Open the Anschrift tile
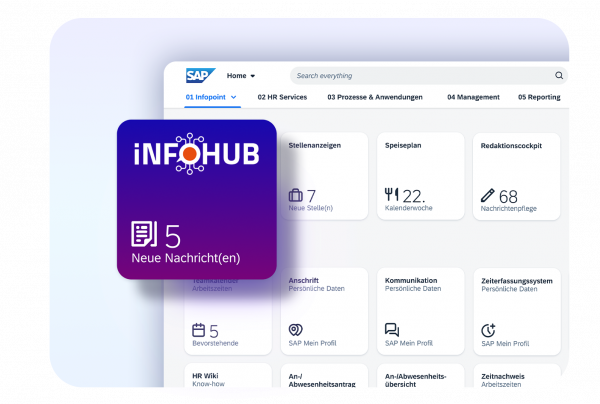 pos(324,311)
